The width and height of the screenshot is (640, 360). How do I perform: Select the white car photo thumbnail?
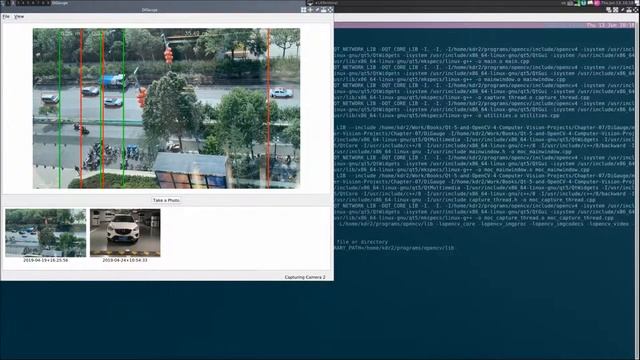[x=125, y=233]
